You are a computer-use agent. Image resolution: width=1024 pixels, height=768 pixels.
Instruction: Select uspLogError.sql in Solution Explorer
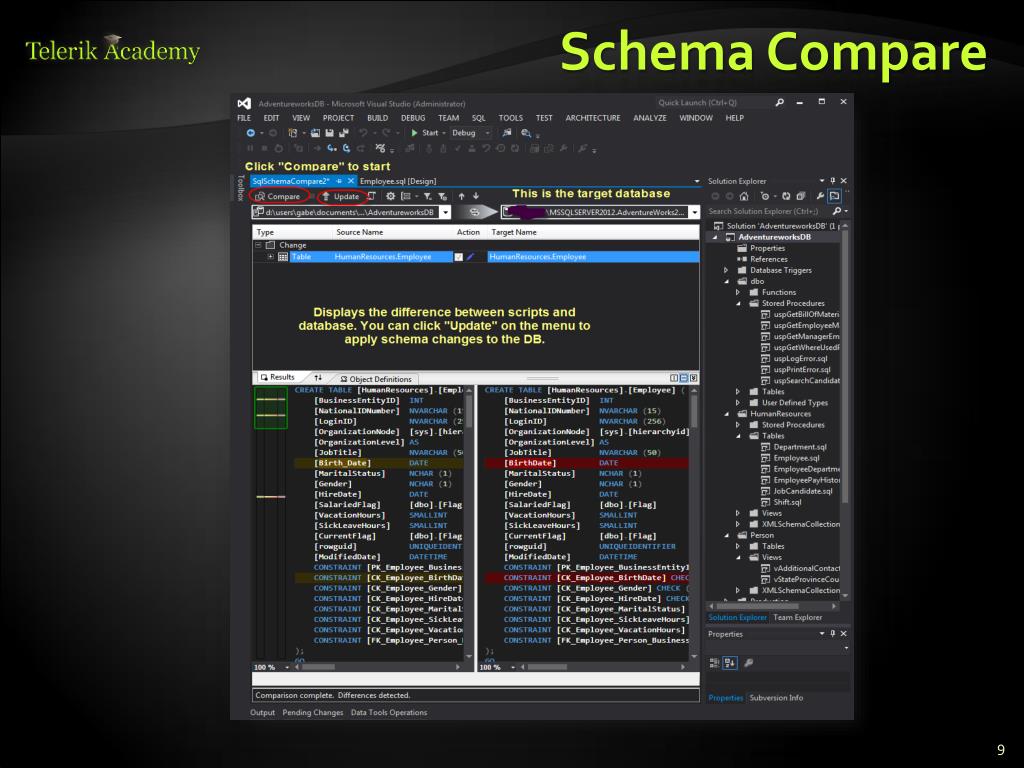coord(800,359)
